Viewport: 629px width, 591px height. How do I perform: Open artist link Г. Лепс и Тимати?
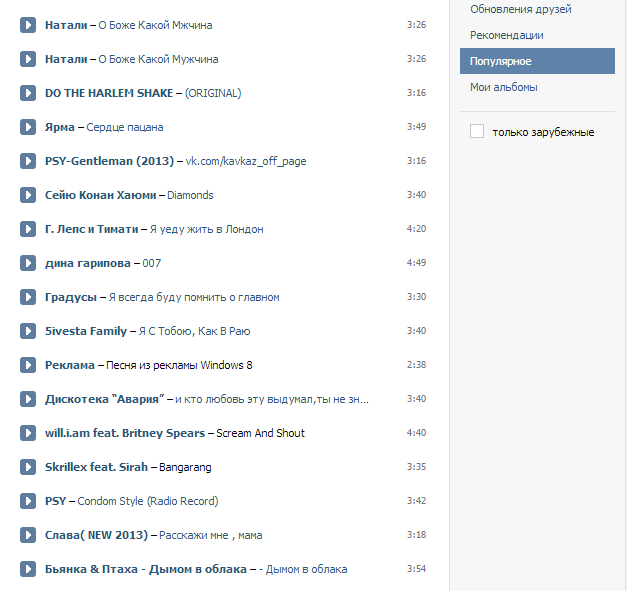(x=91, y=229)
